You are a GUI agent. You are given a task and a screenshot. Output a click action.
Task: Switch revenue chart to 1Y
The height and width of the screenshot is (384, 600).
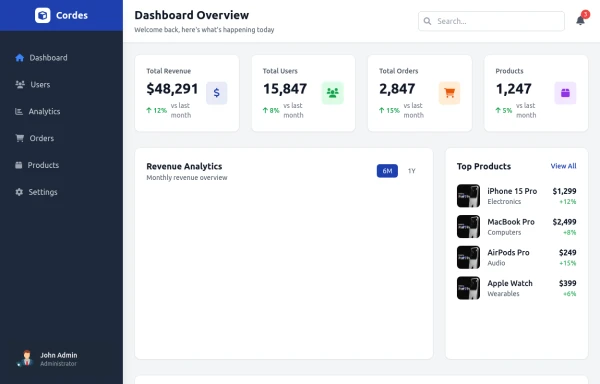point(412,171)
